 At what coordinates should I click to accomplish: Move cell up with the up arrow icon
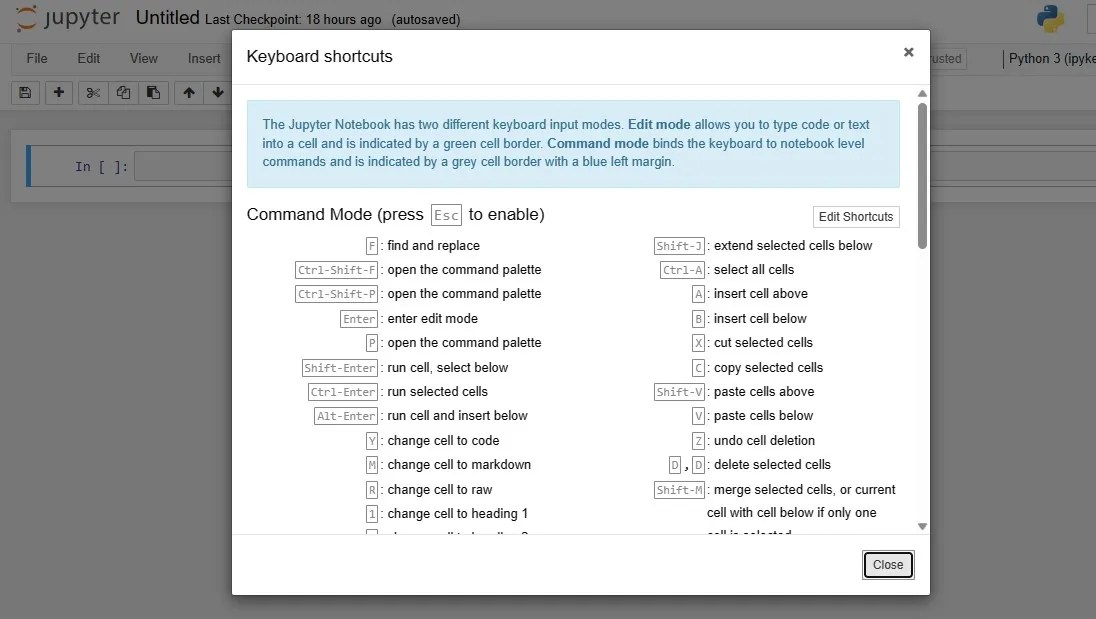[x=188, y=92]
